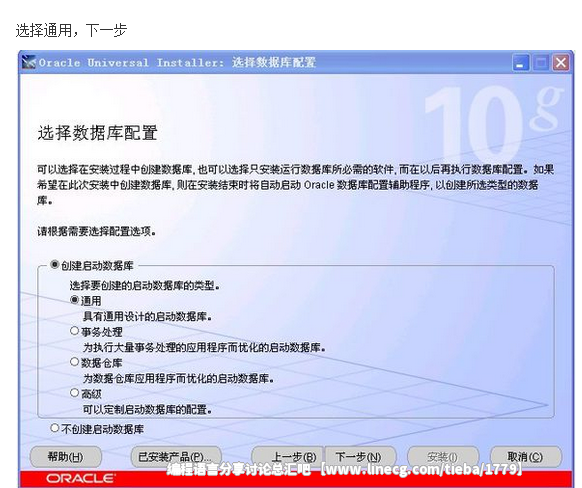Click the 安装(I) button
This screenshot has width=582, height=488.
443,457
